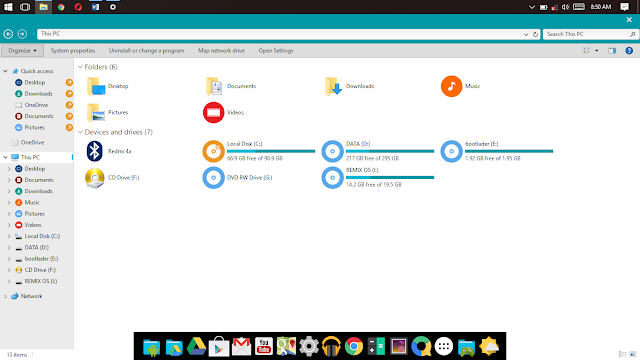Open Gmail from the bottom dock
The width and height of the screenshot is (640, 360).
(x=241, y=346)
